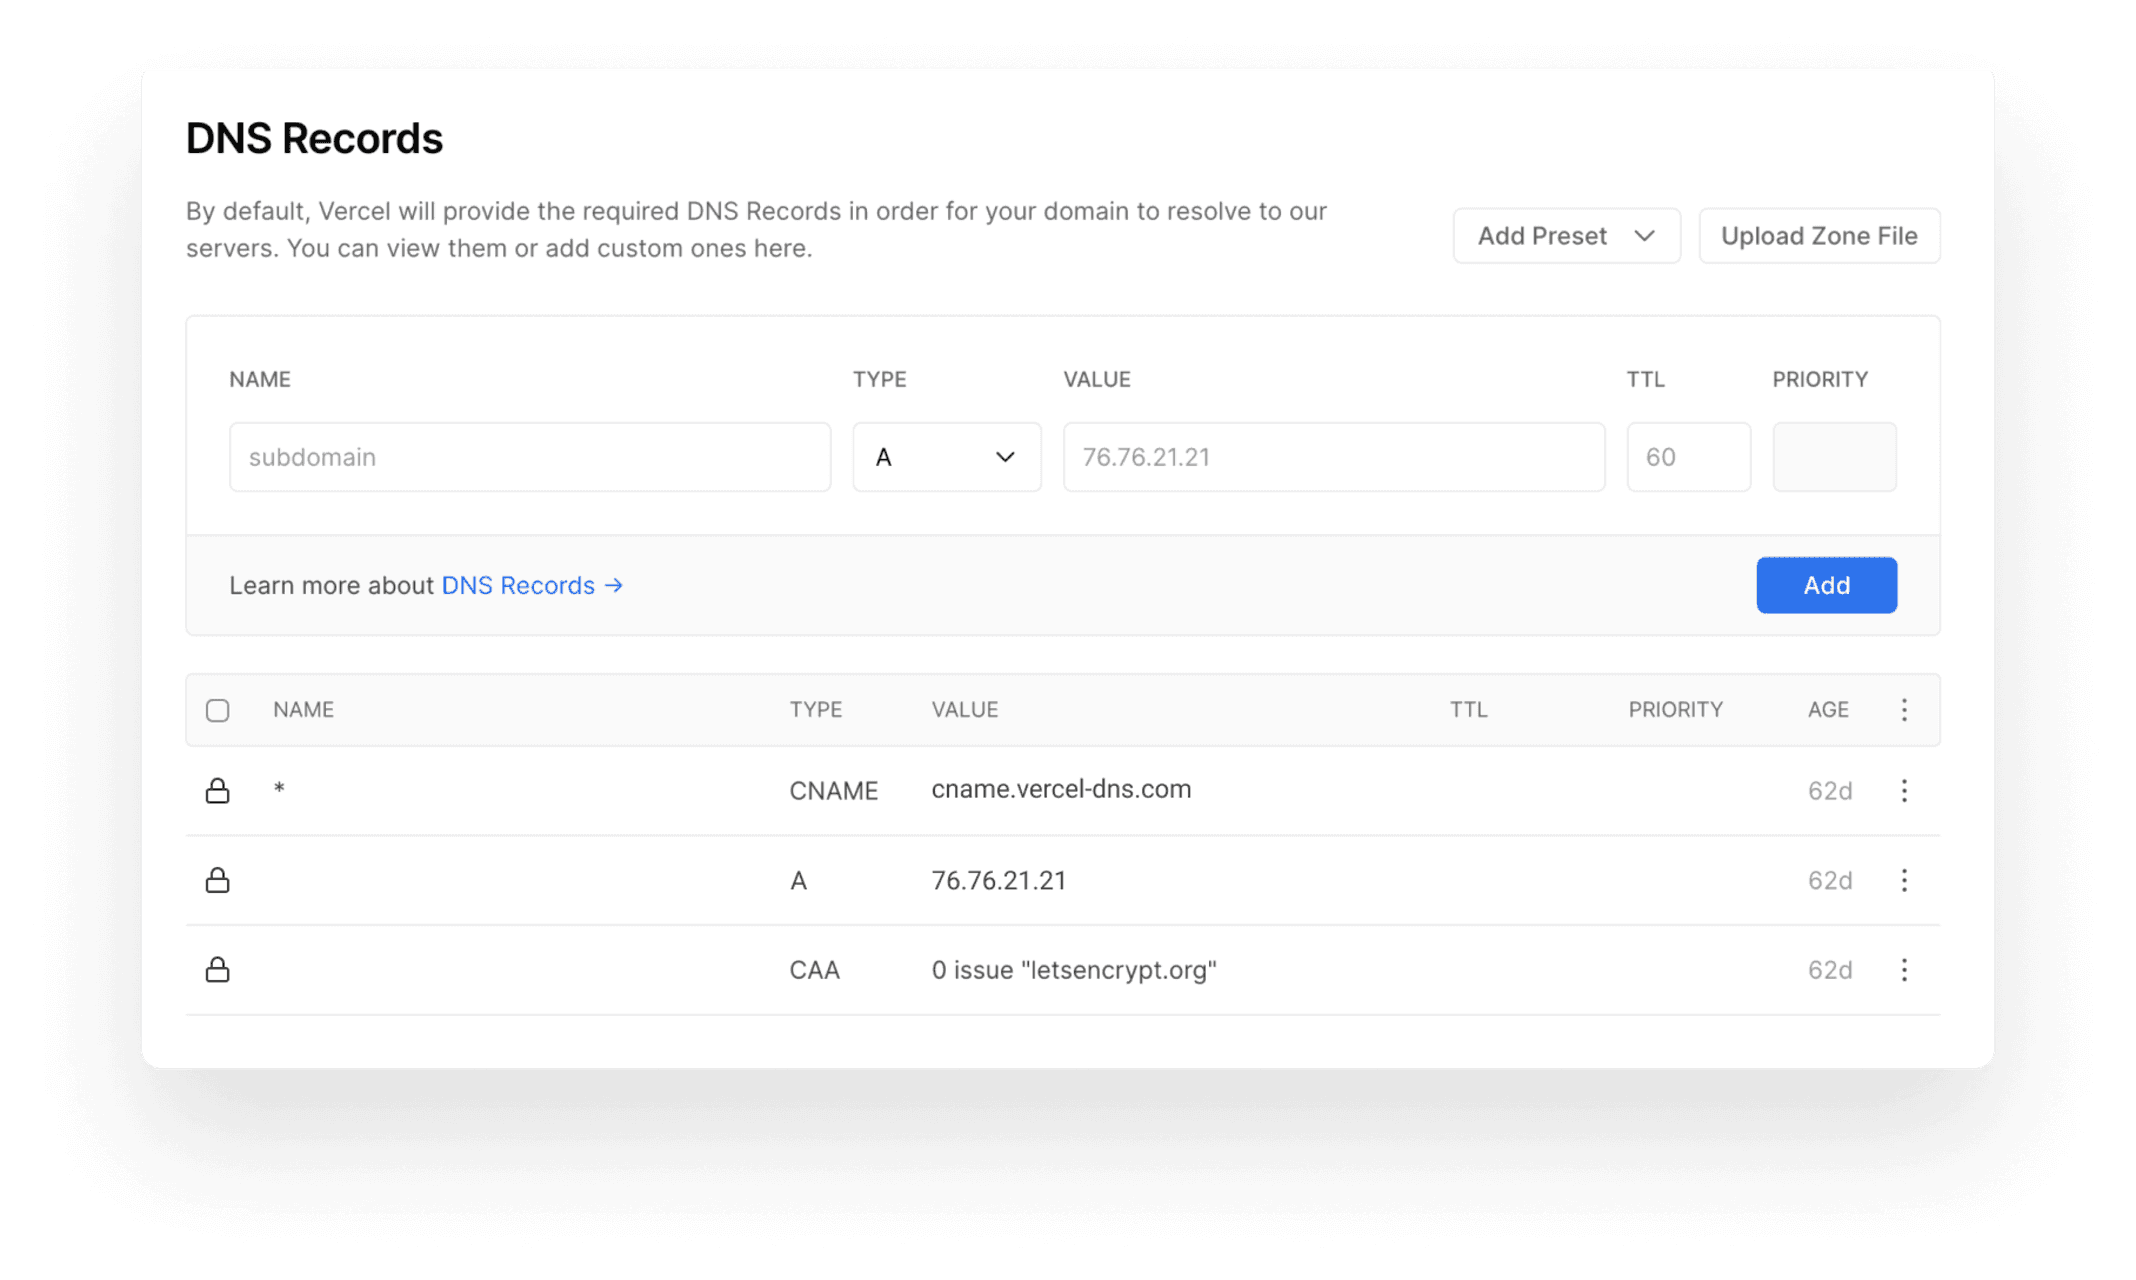Toggle the select-all checkbox in the table header

[218, 709]
